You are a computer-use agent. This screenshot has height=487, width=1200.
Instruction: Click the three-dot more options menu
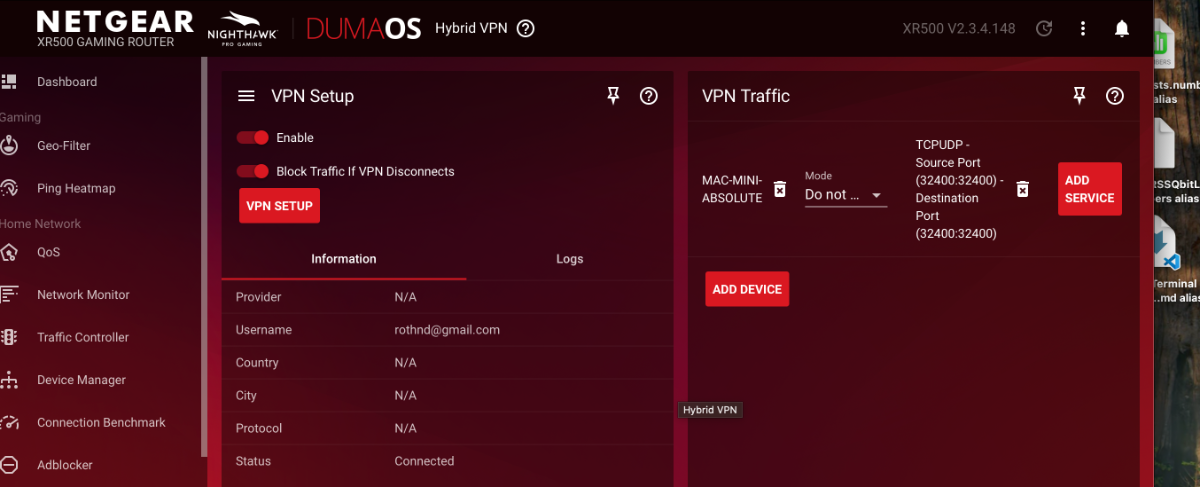click(1083, 28)
